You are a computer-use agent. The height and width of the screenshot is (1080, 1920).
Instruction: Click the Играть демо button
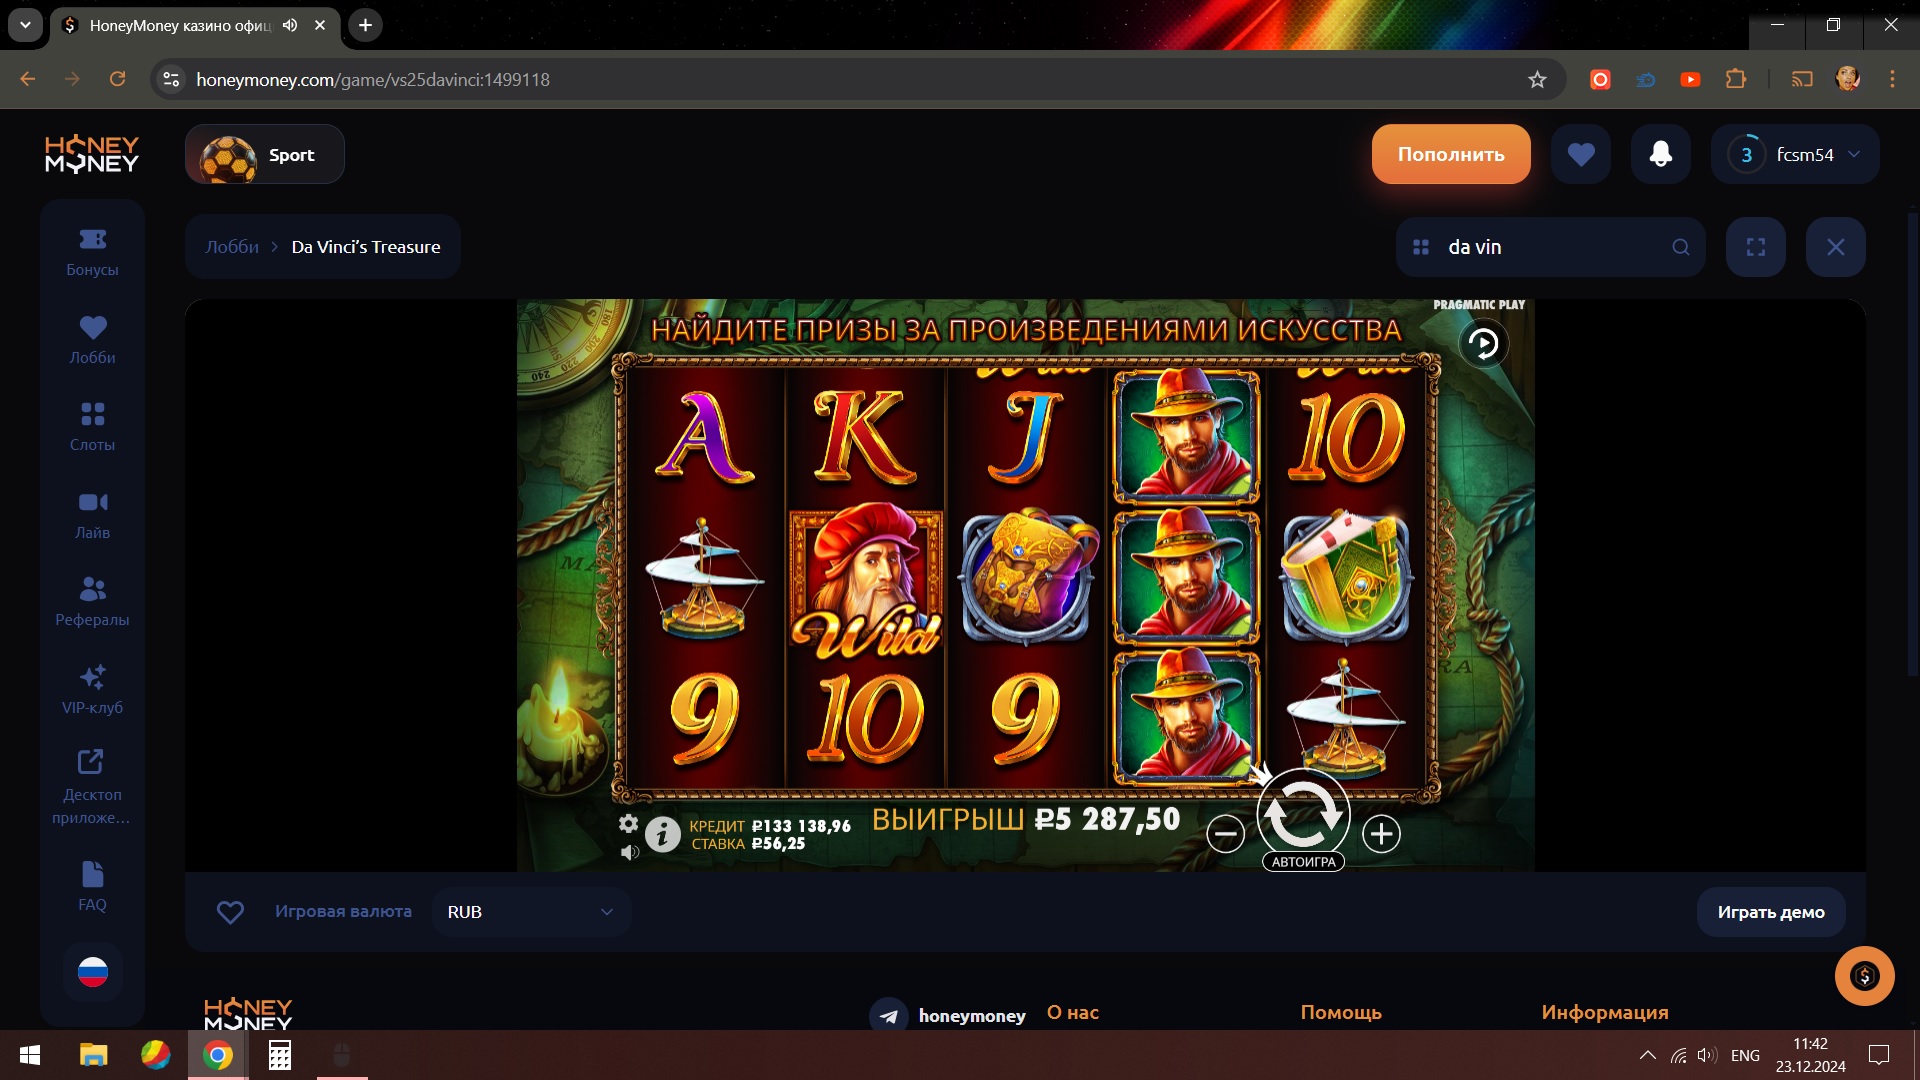point(1771,912)
